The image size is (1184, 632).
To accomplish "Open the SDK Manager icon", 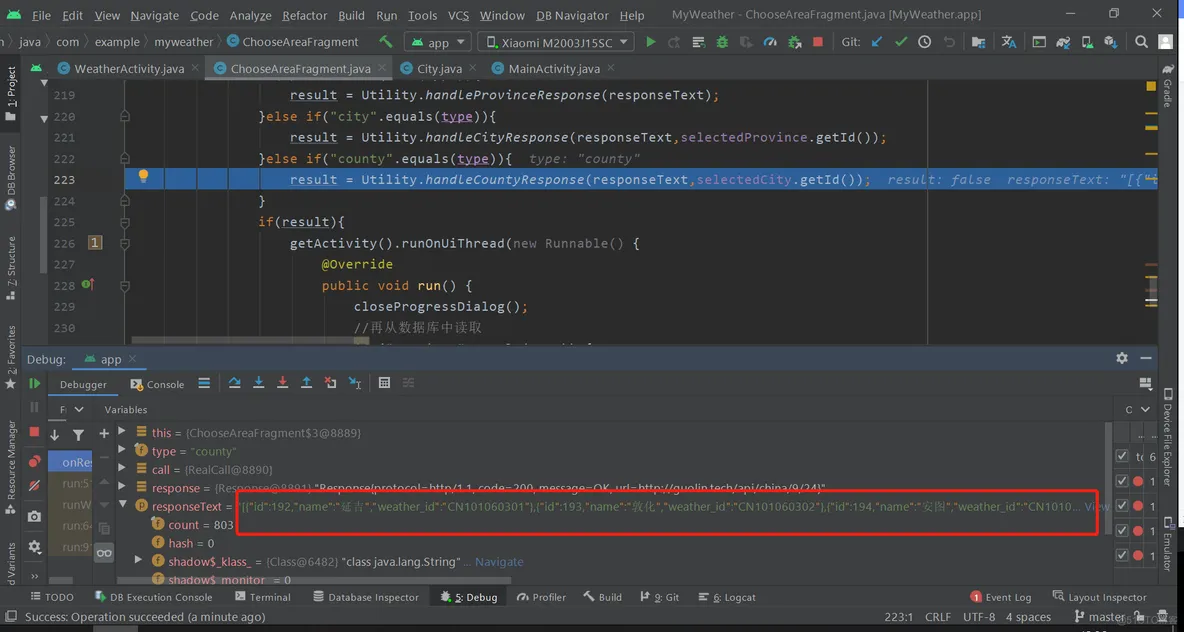I will click(1109, 42).
